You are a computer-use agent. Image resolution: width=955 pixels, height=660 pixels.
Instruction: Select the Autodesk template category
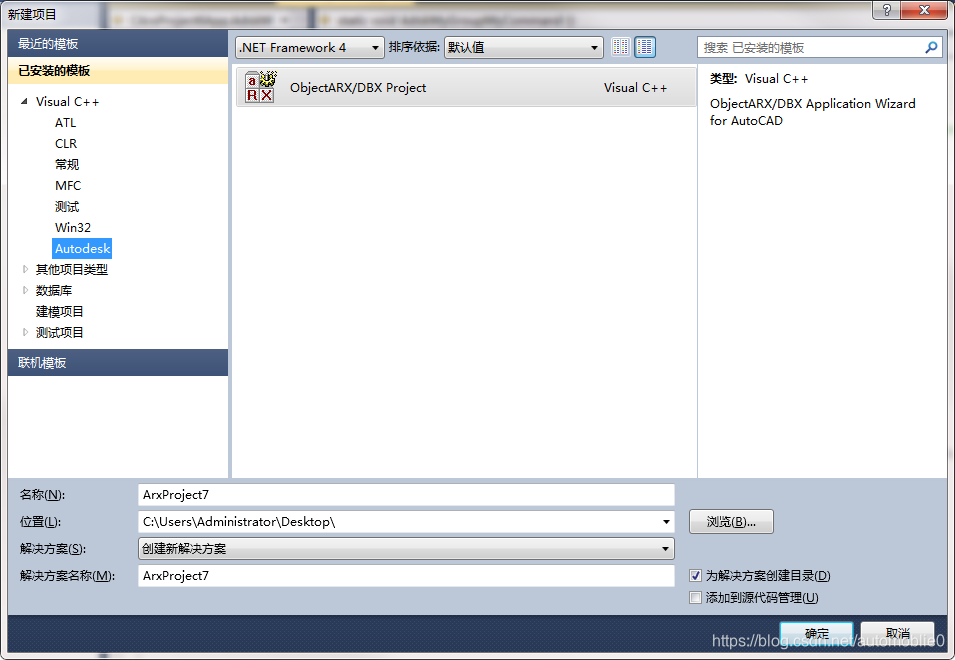pyautogui.click(x=82, y=248)
